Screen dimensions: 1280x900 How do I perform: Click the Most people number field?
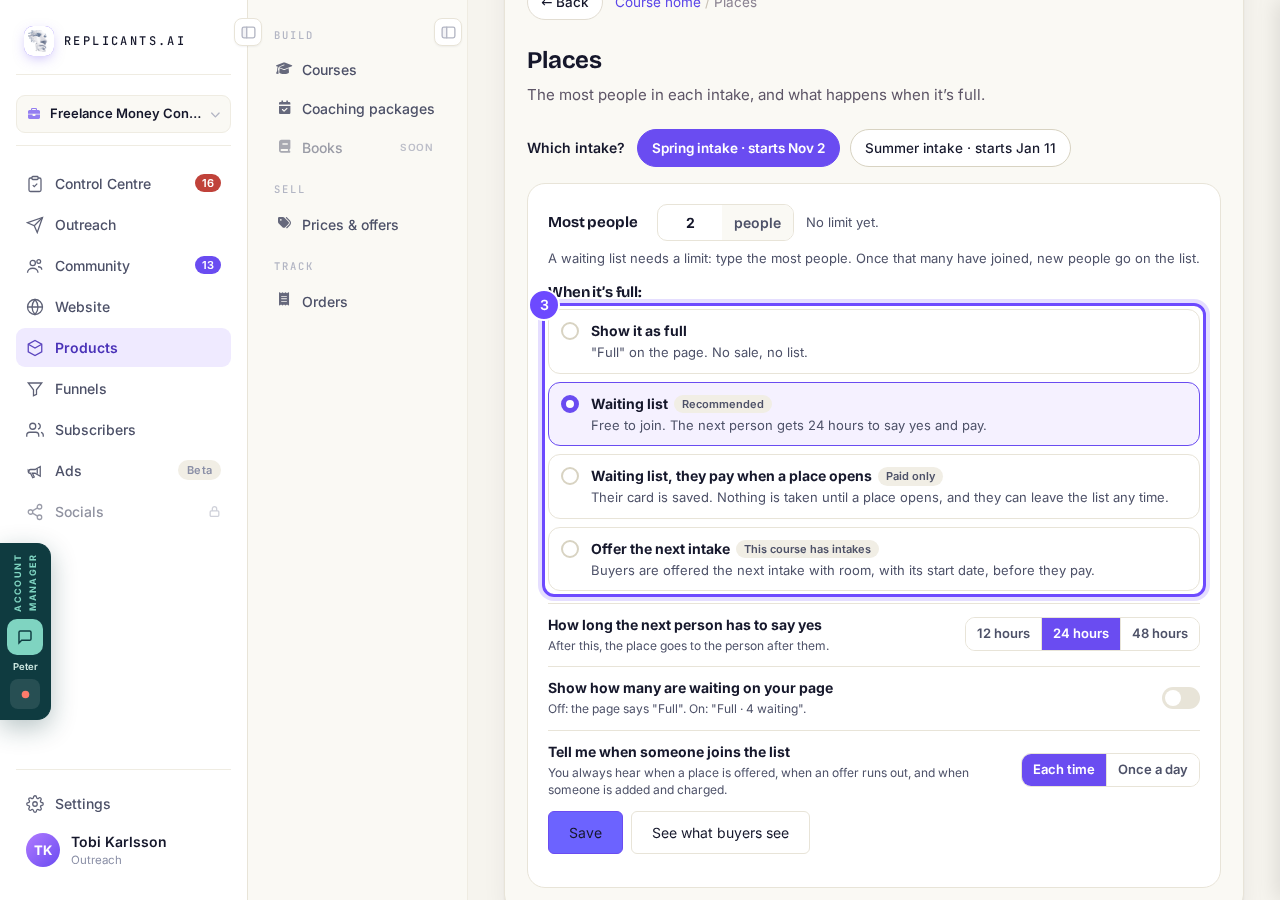tap(690, 223)
